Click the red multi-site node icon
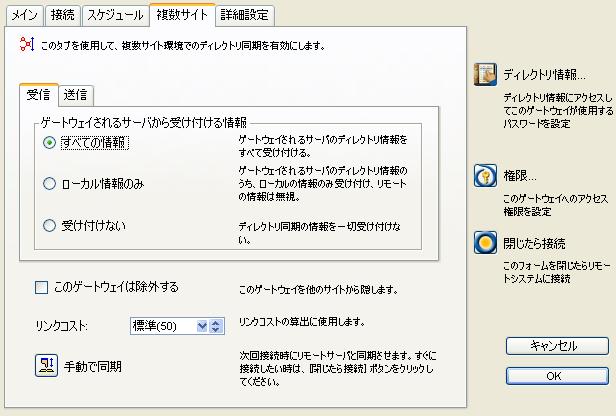The image size is (616, 416). (x=27, y=44)
